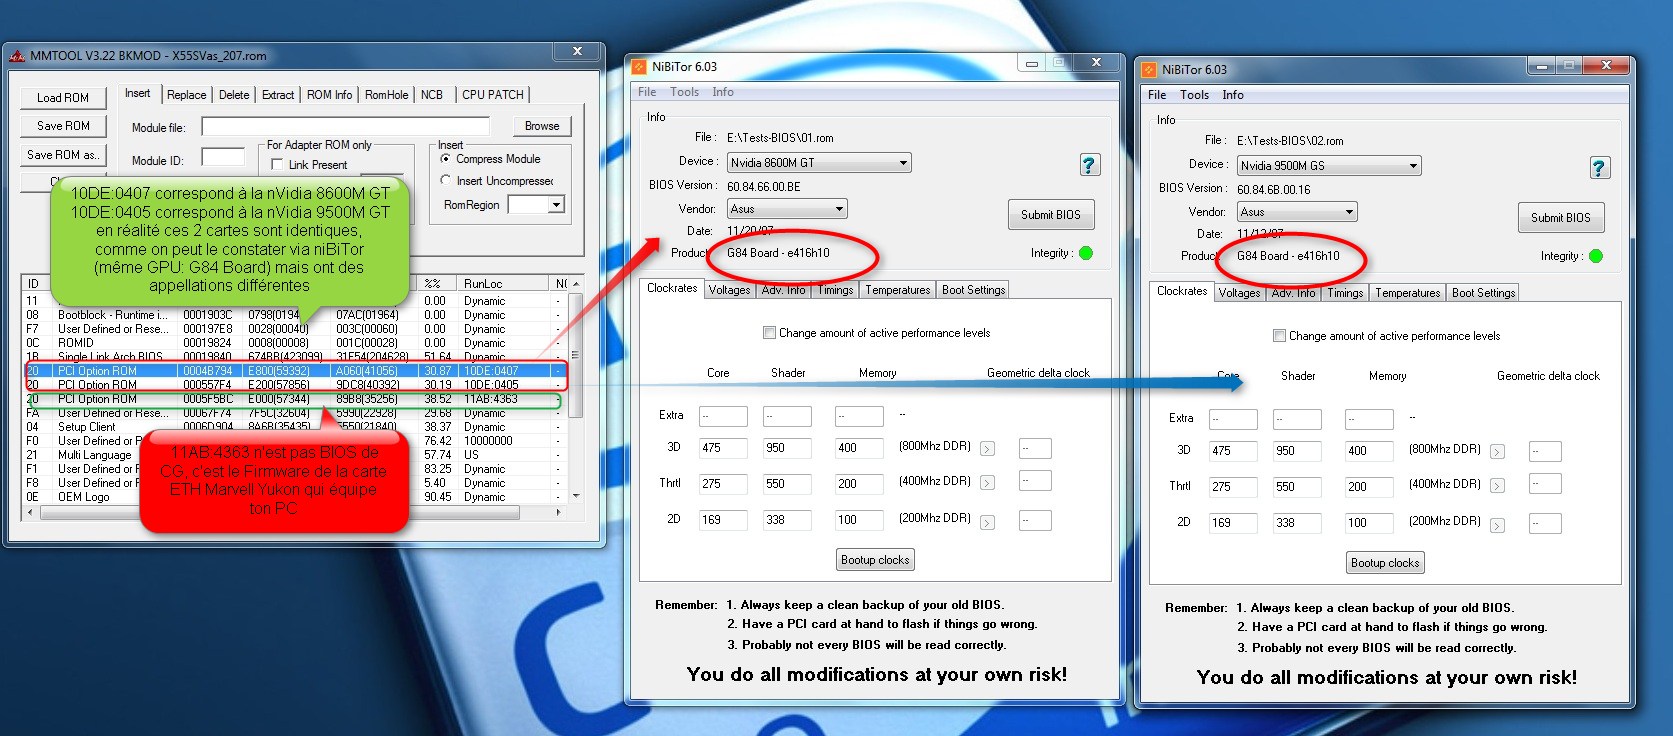Click the help question mark icon in right NiBiTor

coord(1600,168)
